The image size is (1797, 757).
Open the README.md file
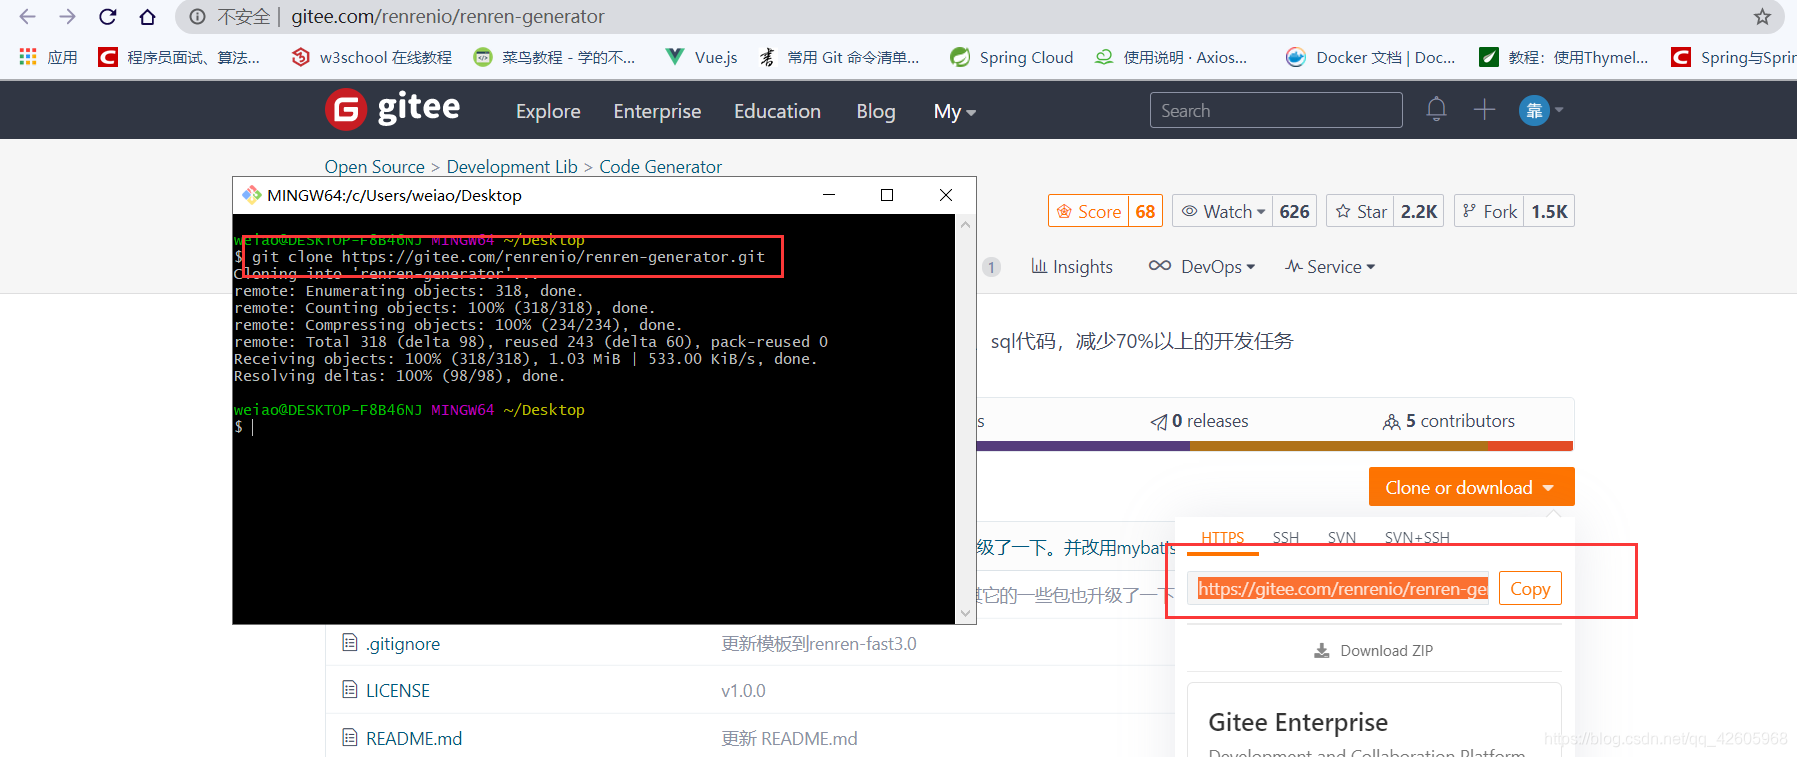414,739
